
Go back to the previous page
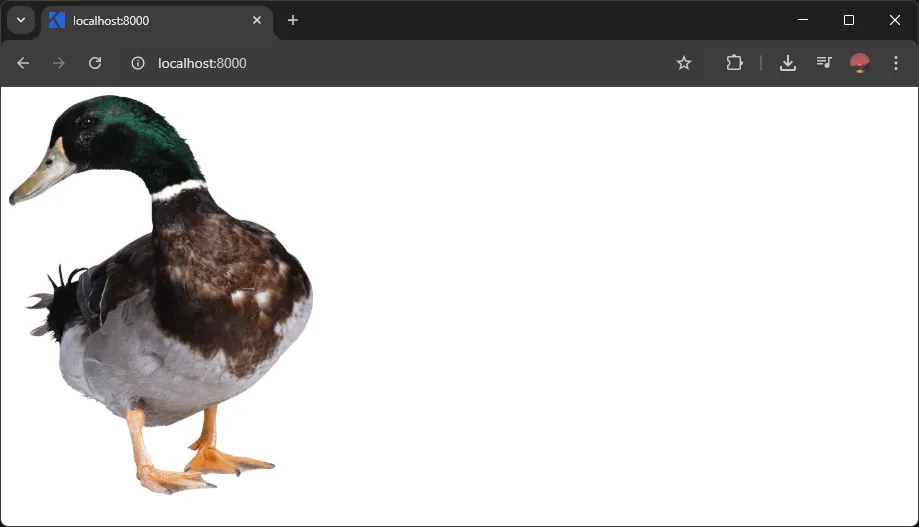point(23,63)
